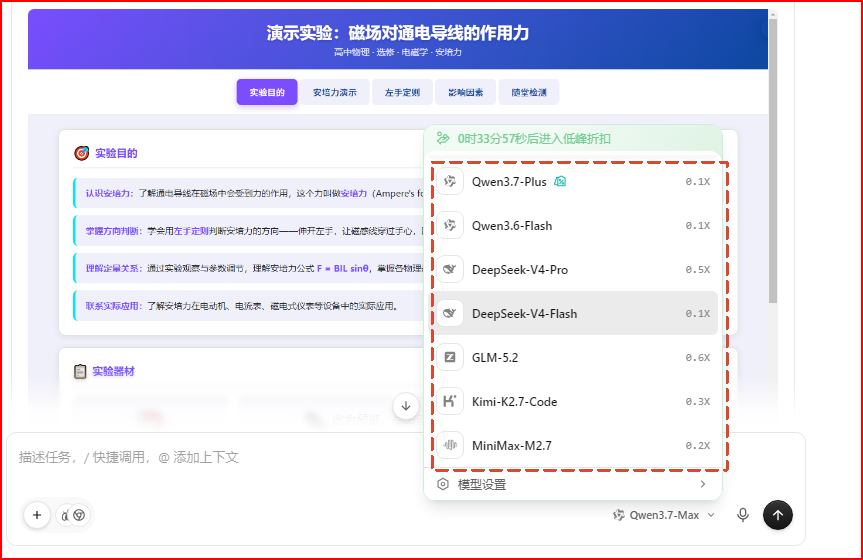Image resolution: width=863 pixels, height=560 pixels.
Task: Expand the 模型设置 chevron arrow
Action: pos(703,484)
